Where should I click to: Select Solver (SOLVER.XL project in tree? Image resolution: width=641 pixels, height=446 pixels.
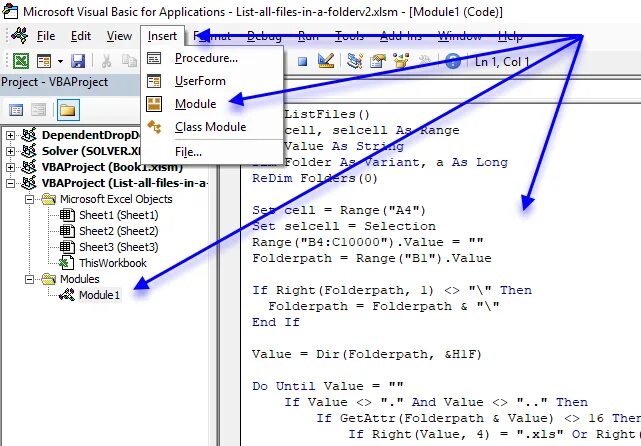pos(91,151)
